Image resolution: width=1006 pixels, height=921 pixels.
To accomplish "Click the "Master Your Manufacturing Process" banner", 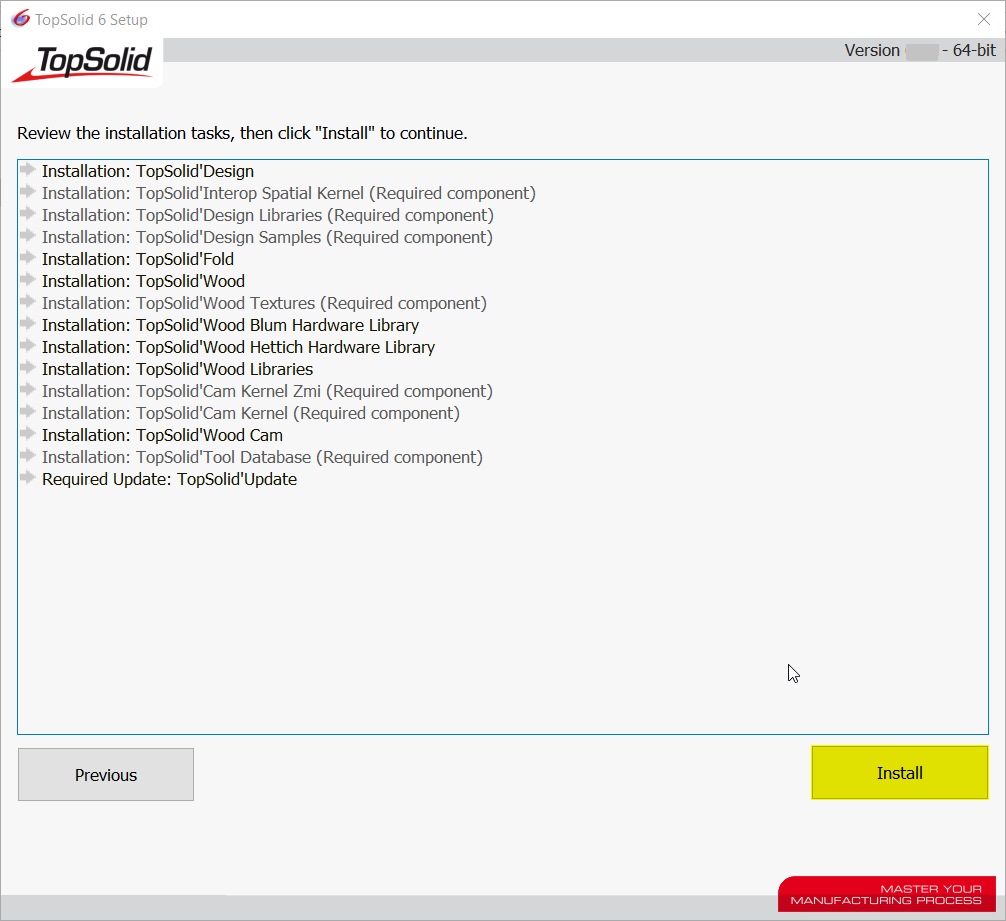I will pos(887,894).
